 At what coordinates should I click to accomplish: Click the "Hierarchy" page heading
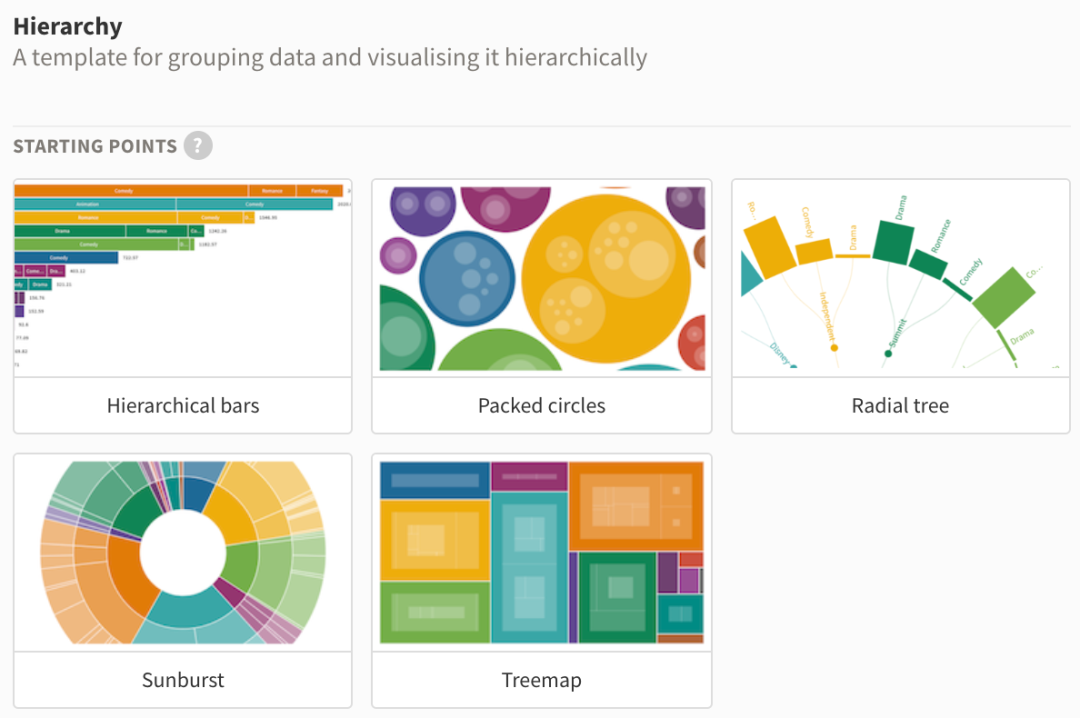[68, 26]
